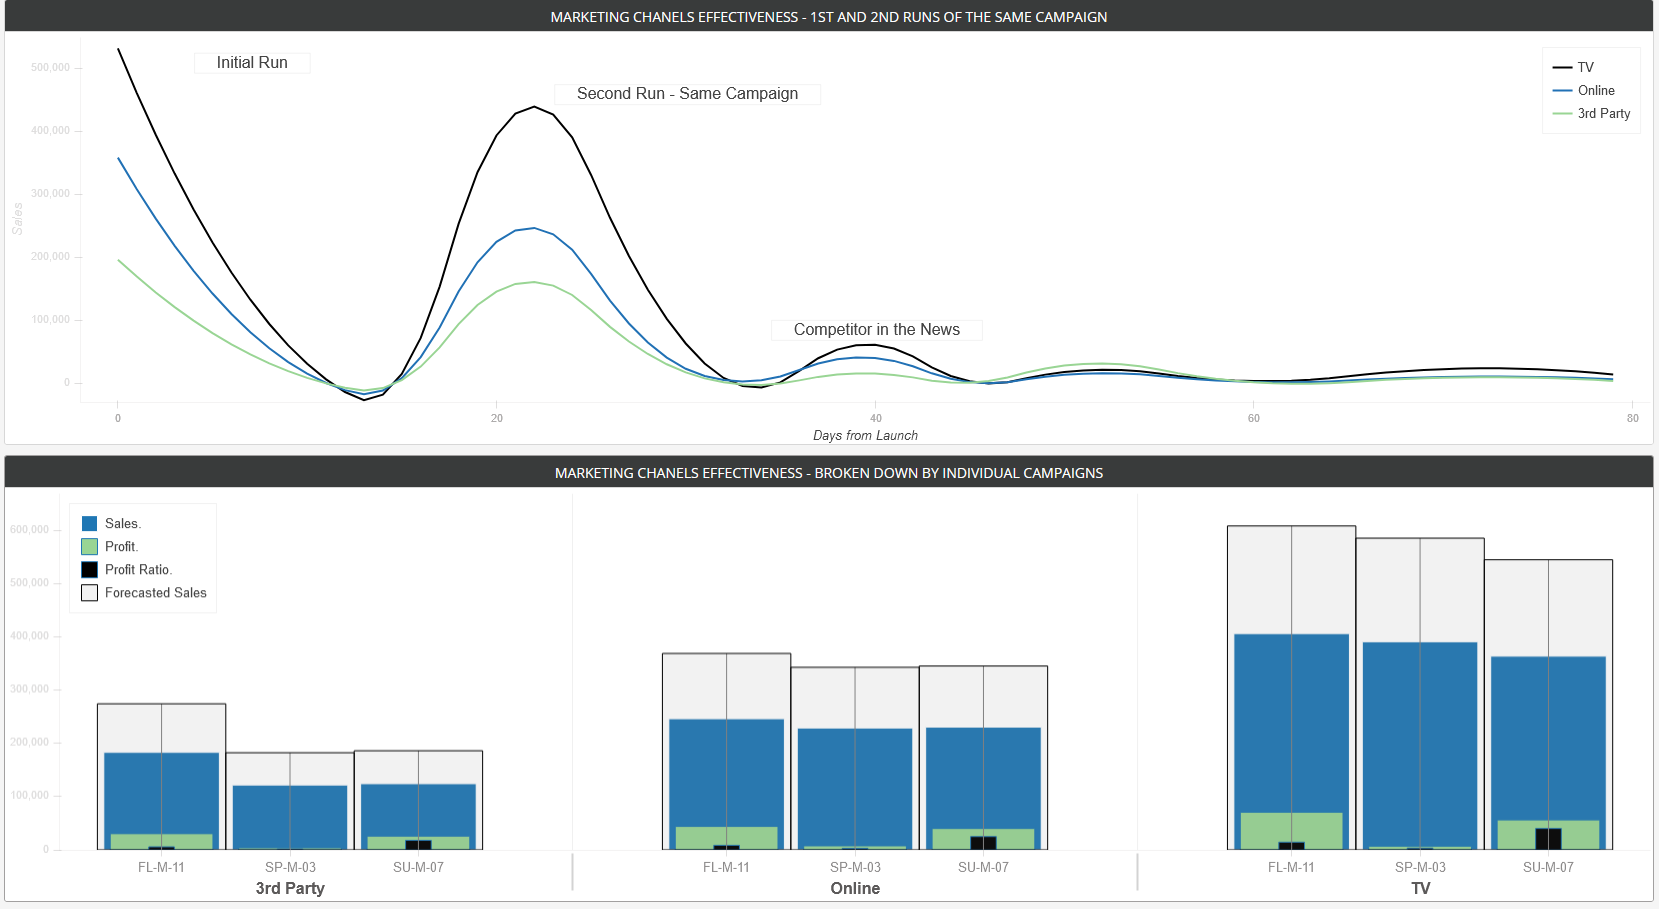Toggle the Sales legend entry
The height and width of the screenshot is (909, 1659).
coord(111,523)
